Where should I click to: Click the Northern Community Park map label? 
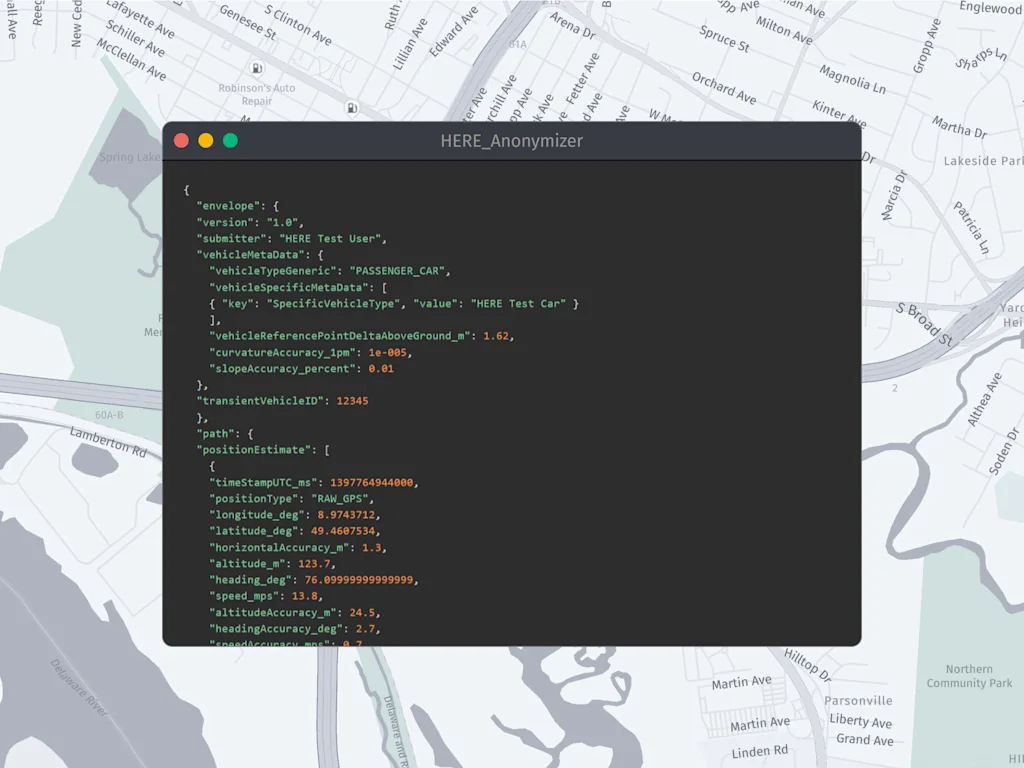point(969,676)
